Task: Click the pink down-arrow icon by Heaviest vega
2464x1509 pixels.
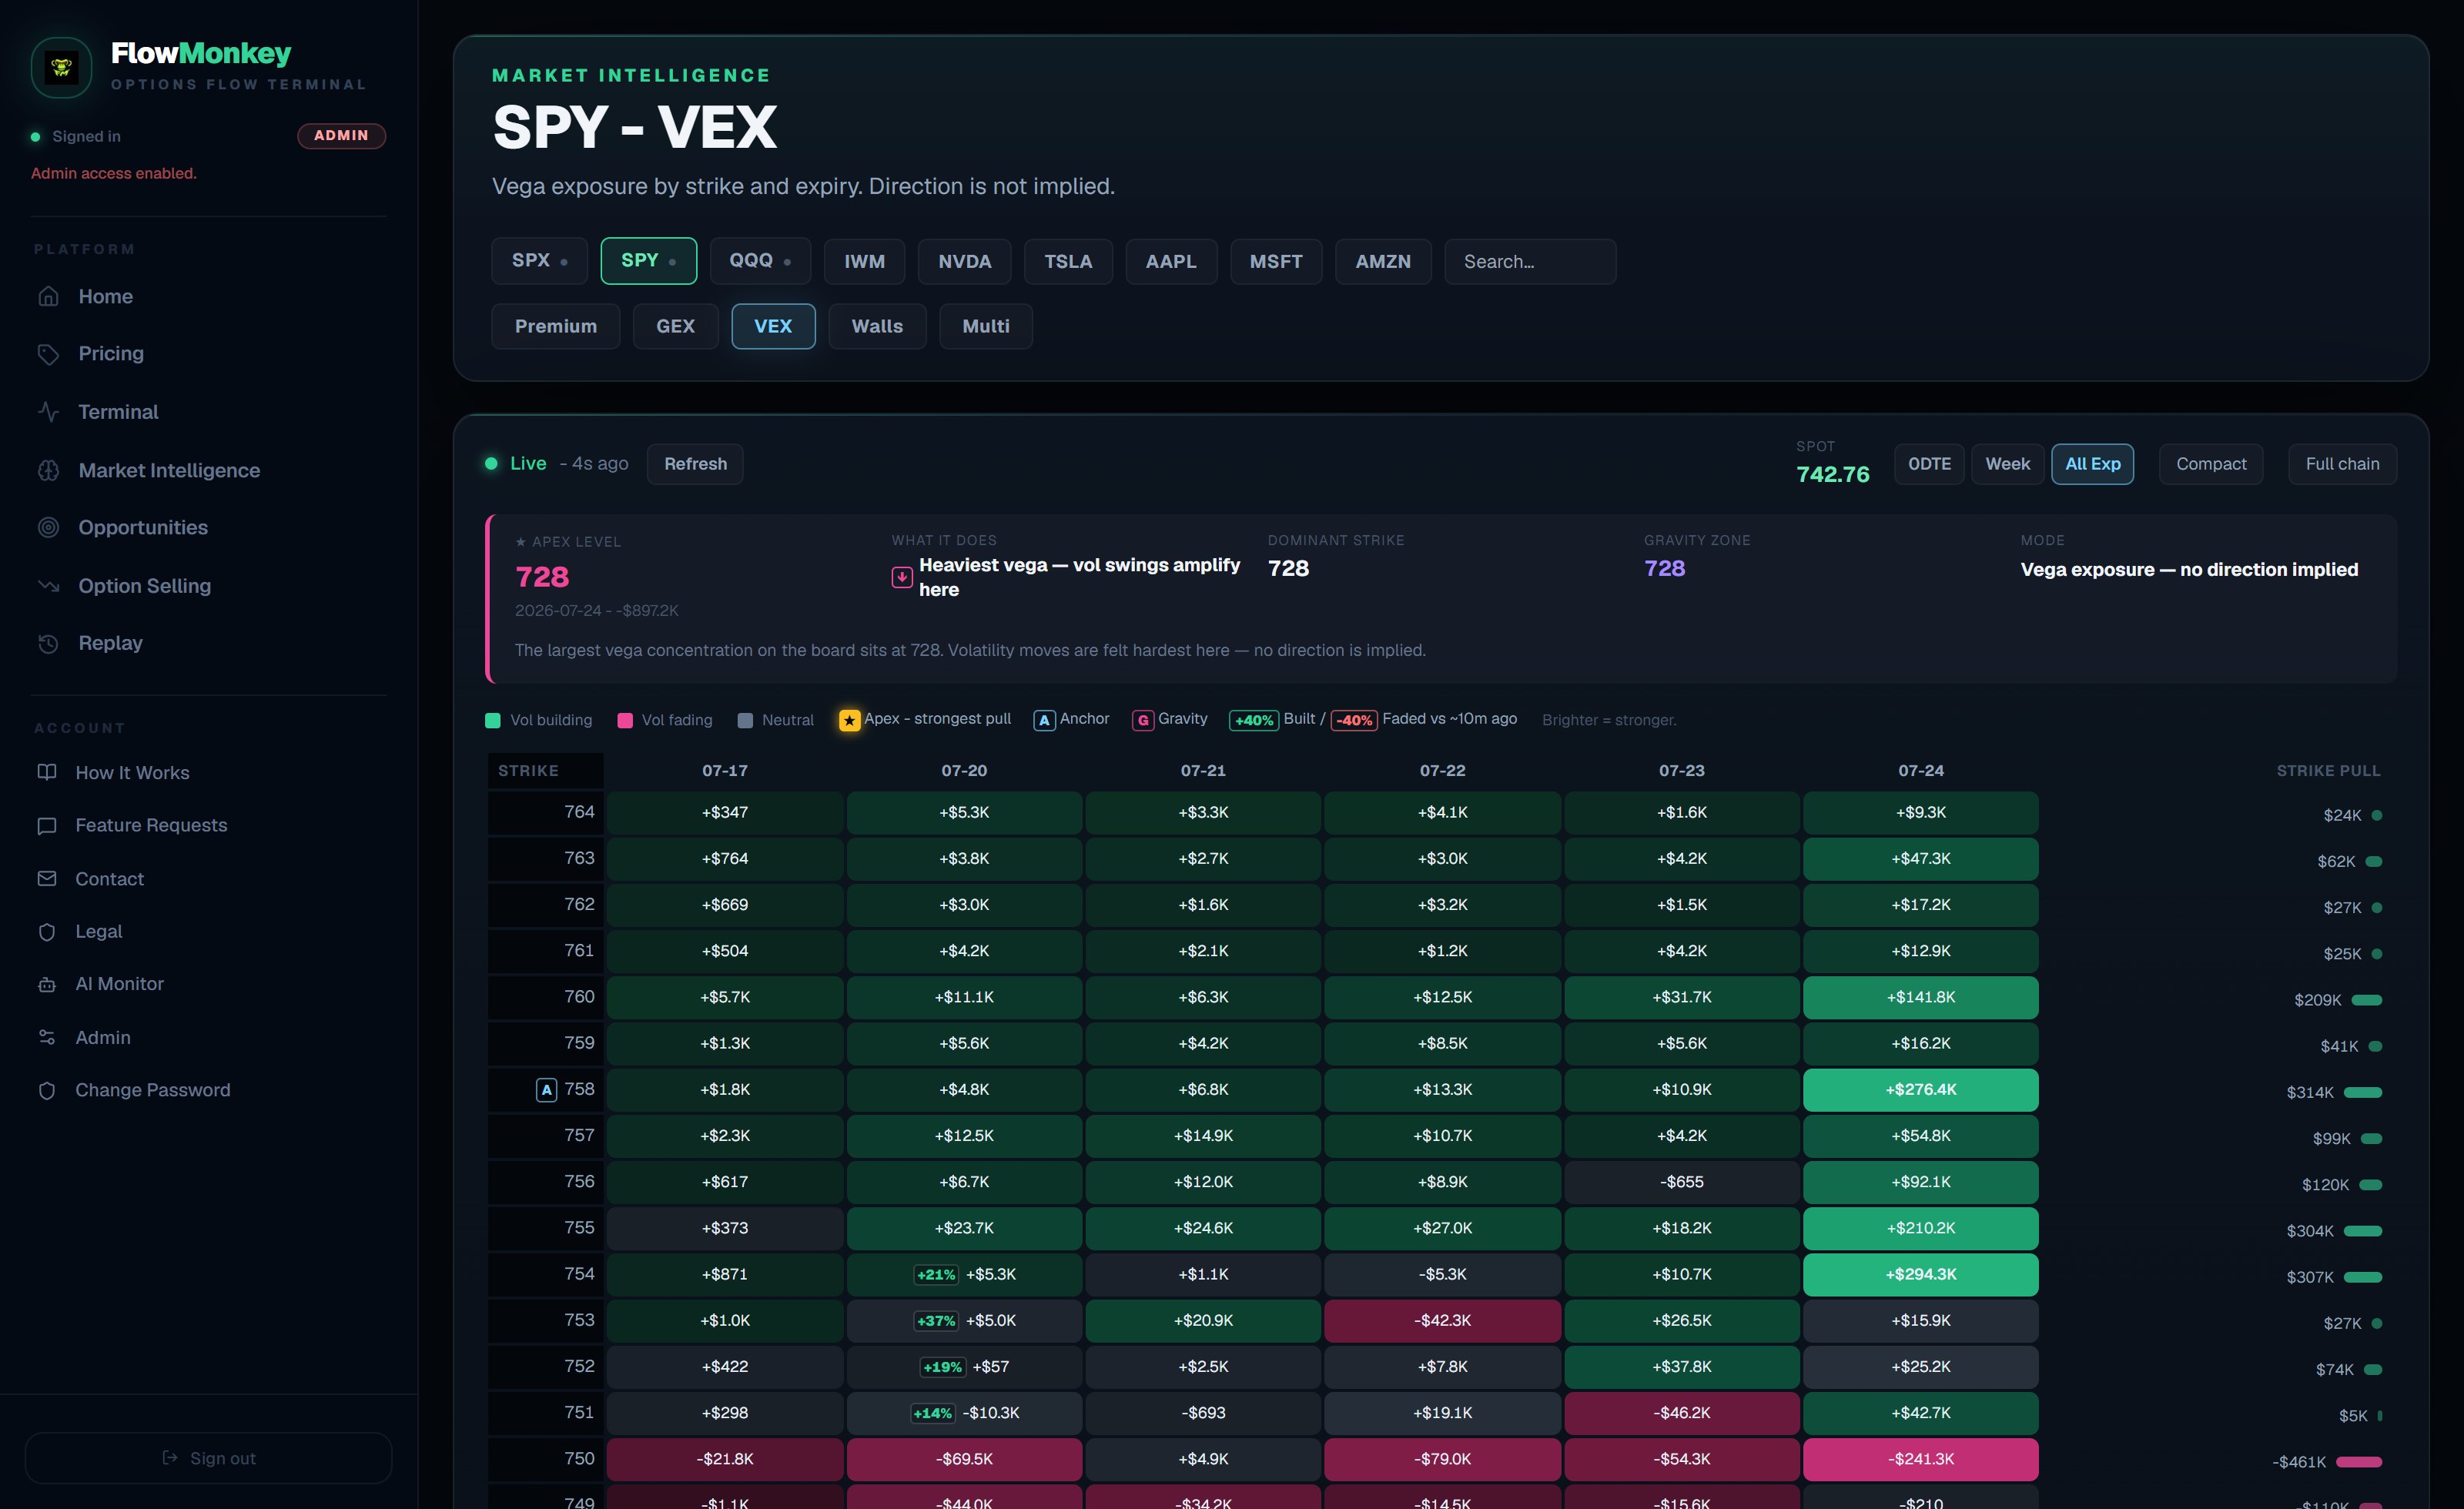Action: click(x=902, y=577)
